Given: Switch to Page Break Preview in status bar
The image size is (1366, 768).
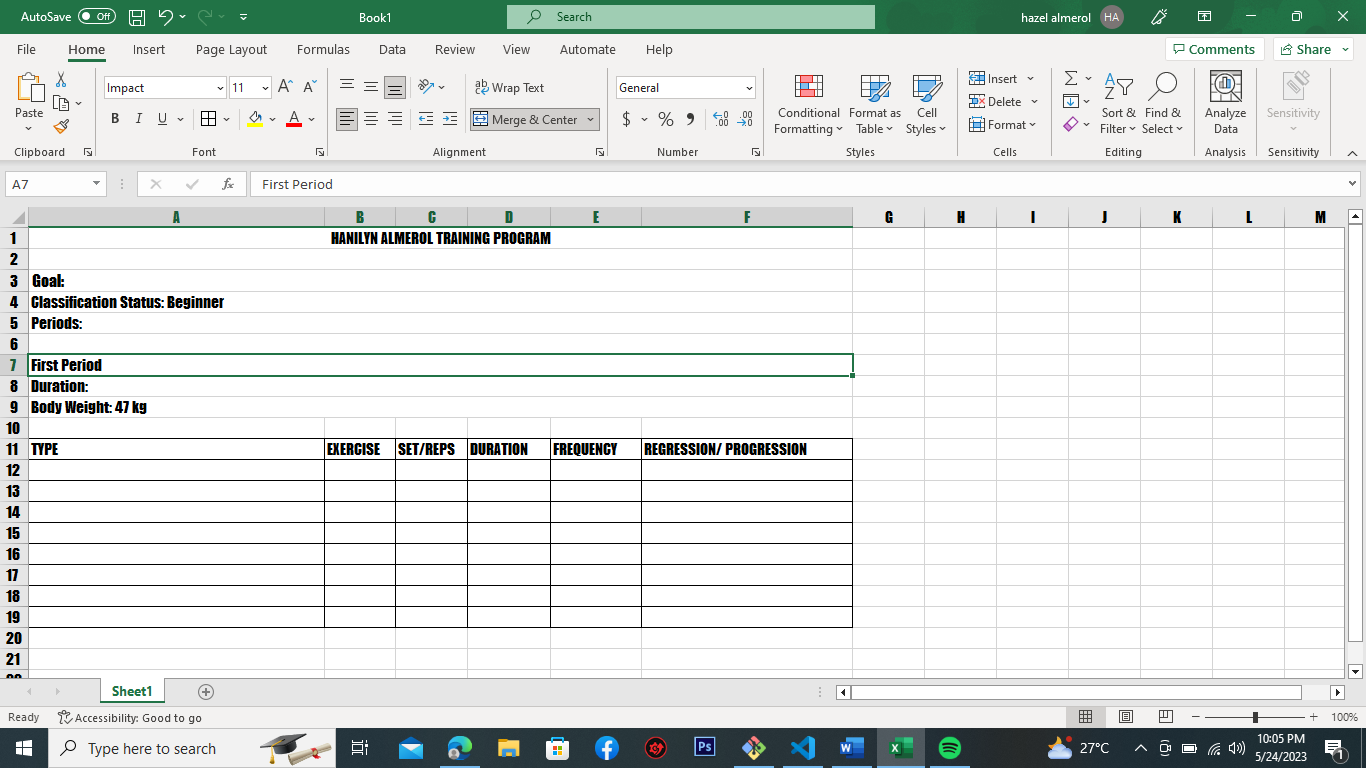Looking at the screenshot, I should pyautogui.click(x=1165, y=717).
